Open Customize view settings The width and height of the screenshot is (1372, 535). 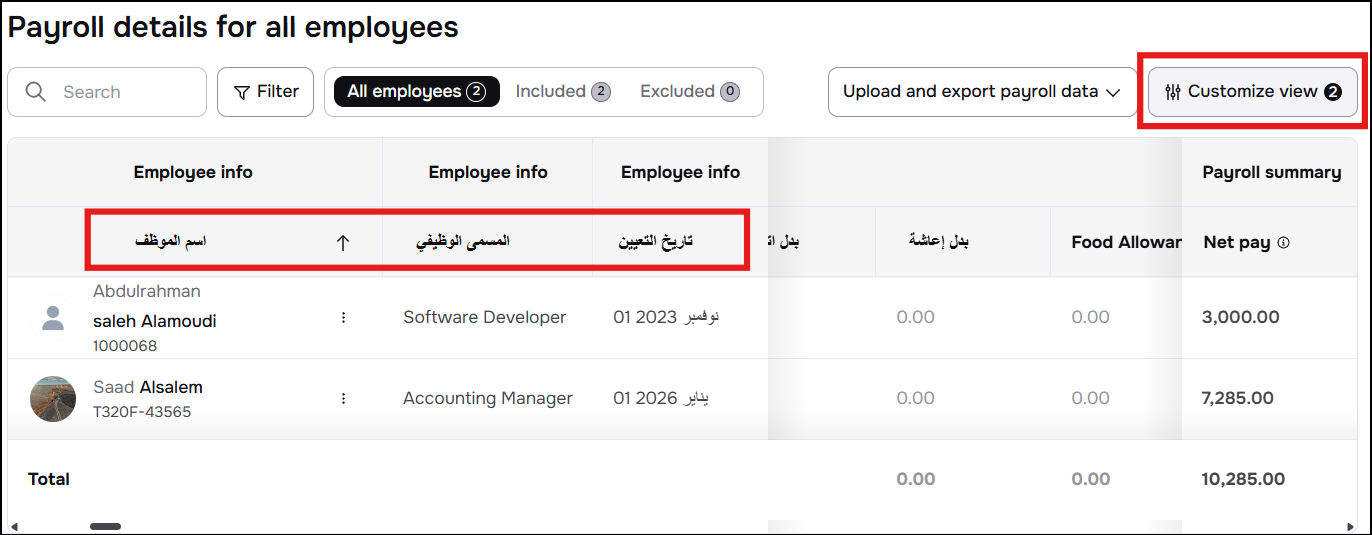[1253, 92]
